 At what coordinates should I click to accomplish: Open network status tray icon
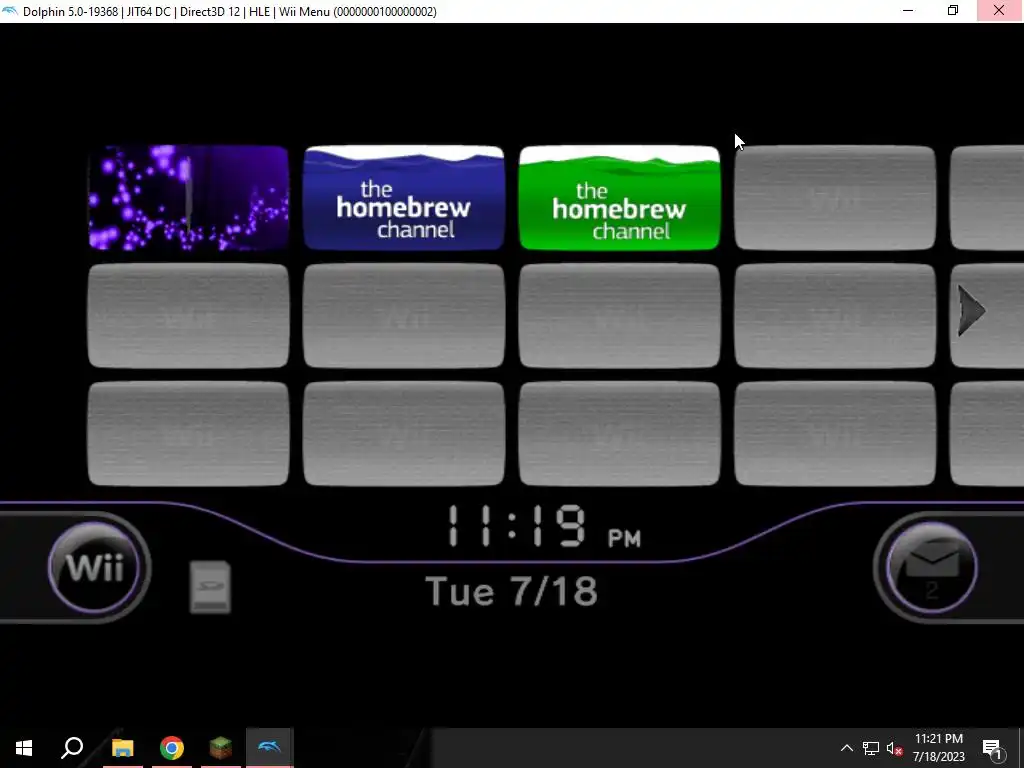click(x=871, y=748)
